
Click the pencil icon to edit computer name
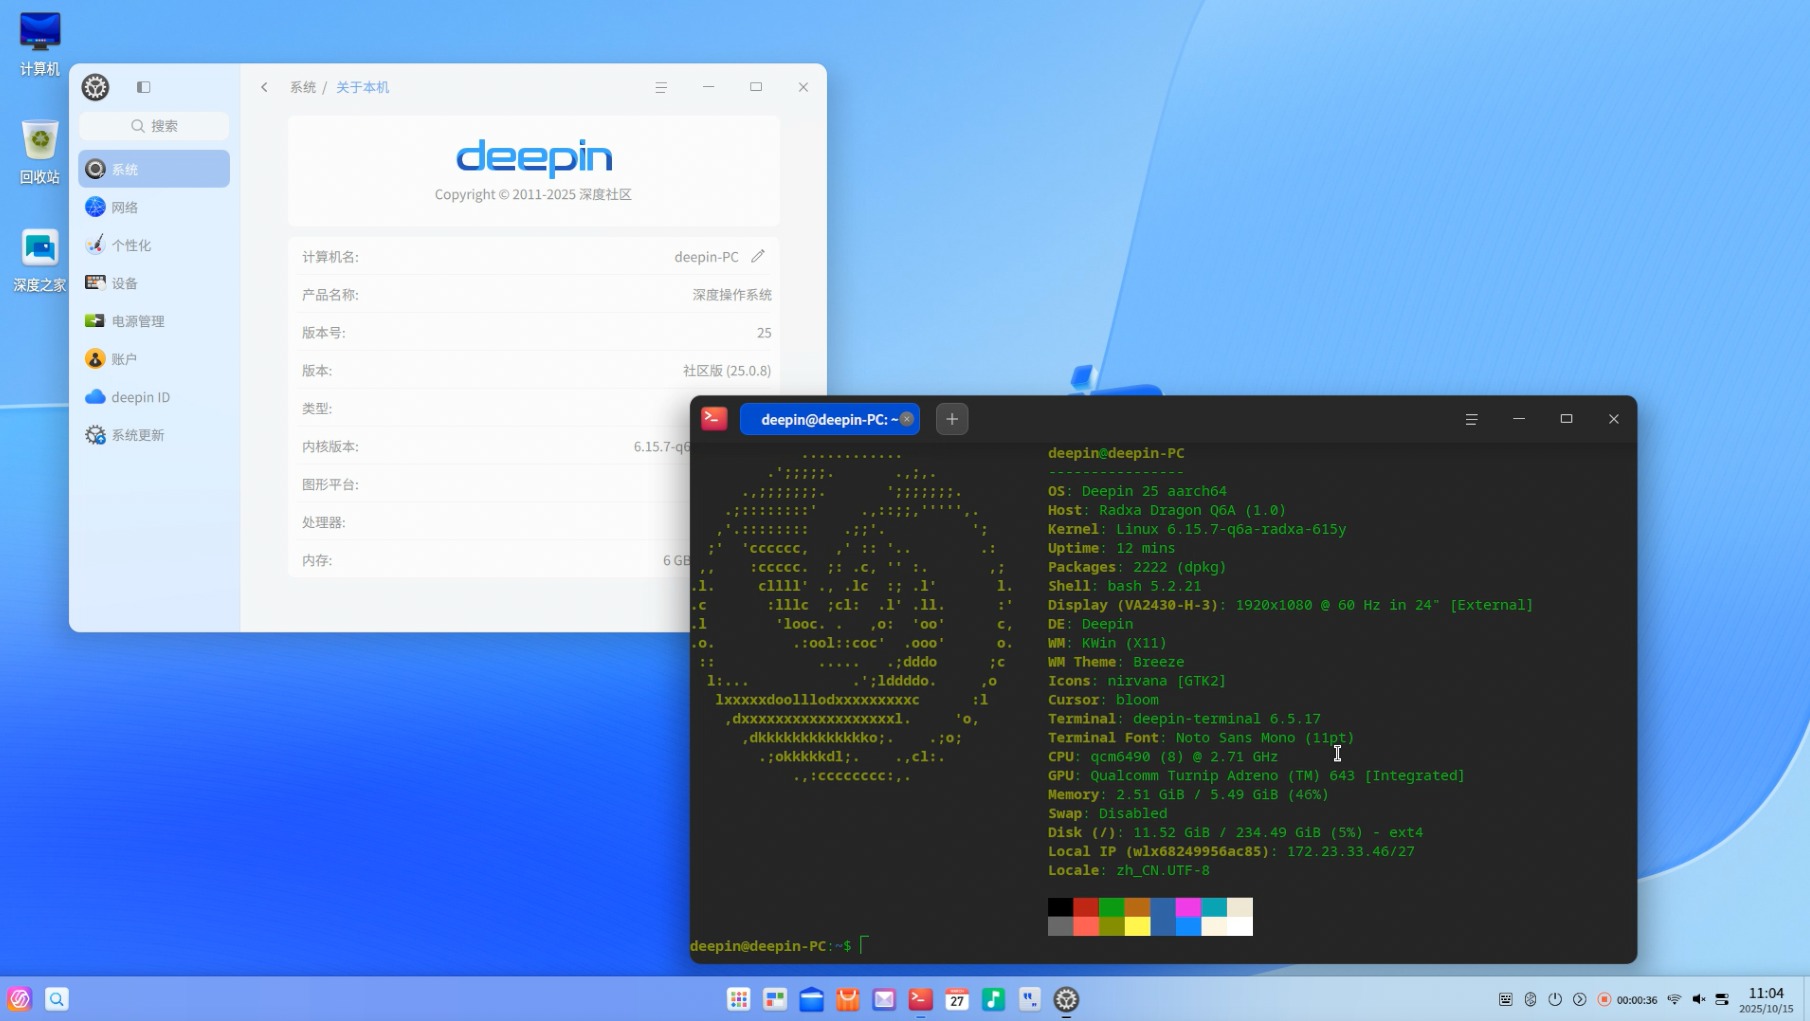click(758, 257)
